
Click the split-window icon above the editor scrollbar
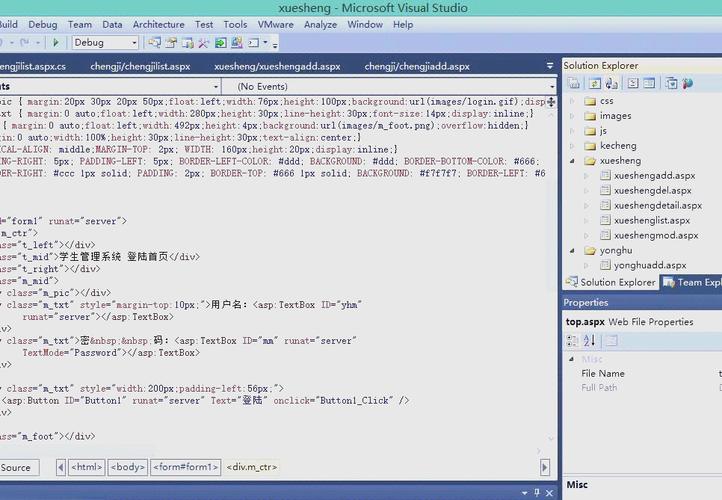coord(551,102)
